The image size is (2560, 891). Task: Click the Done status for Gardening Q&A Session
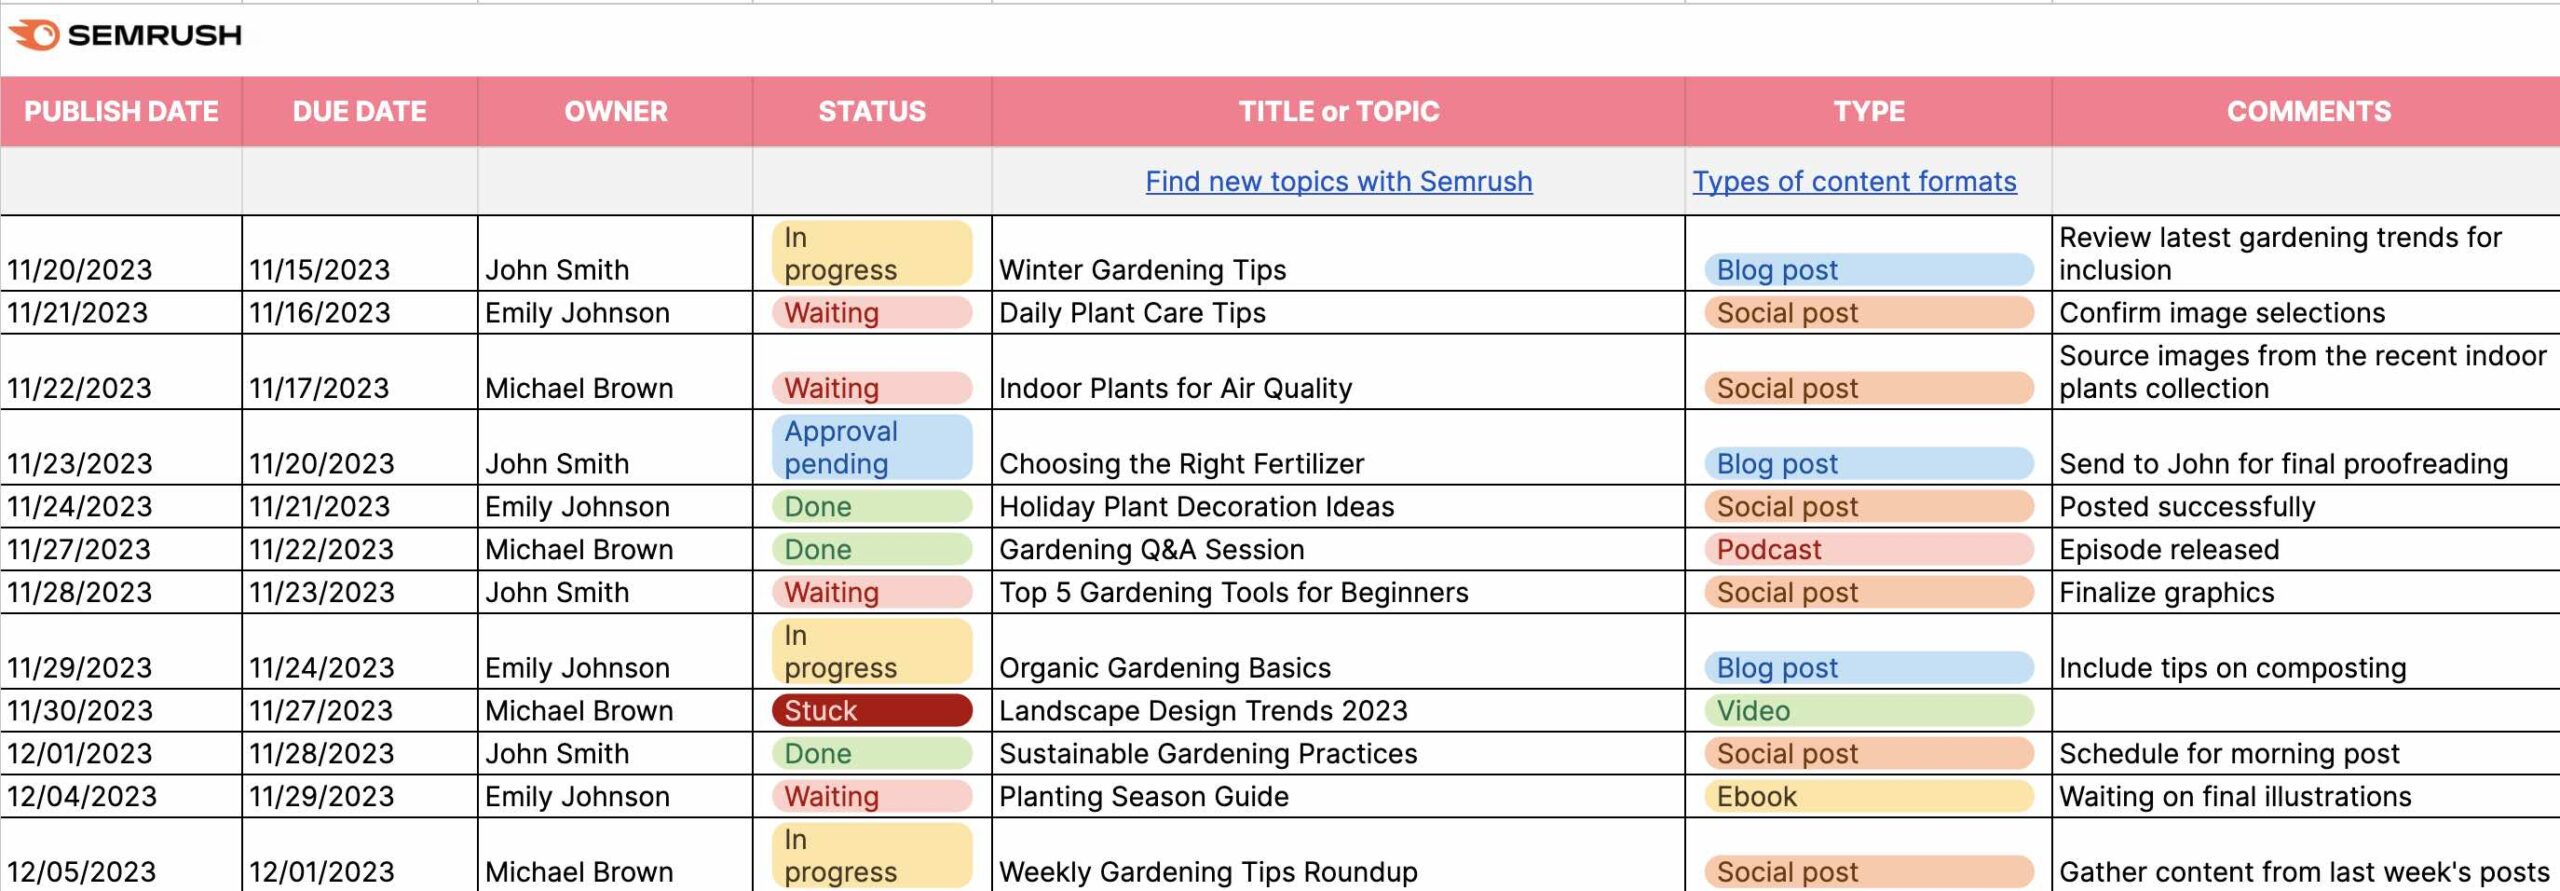[x=871, y=549]
